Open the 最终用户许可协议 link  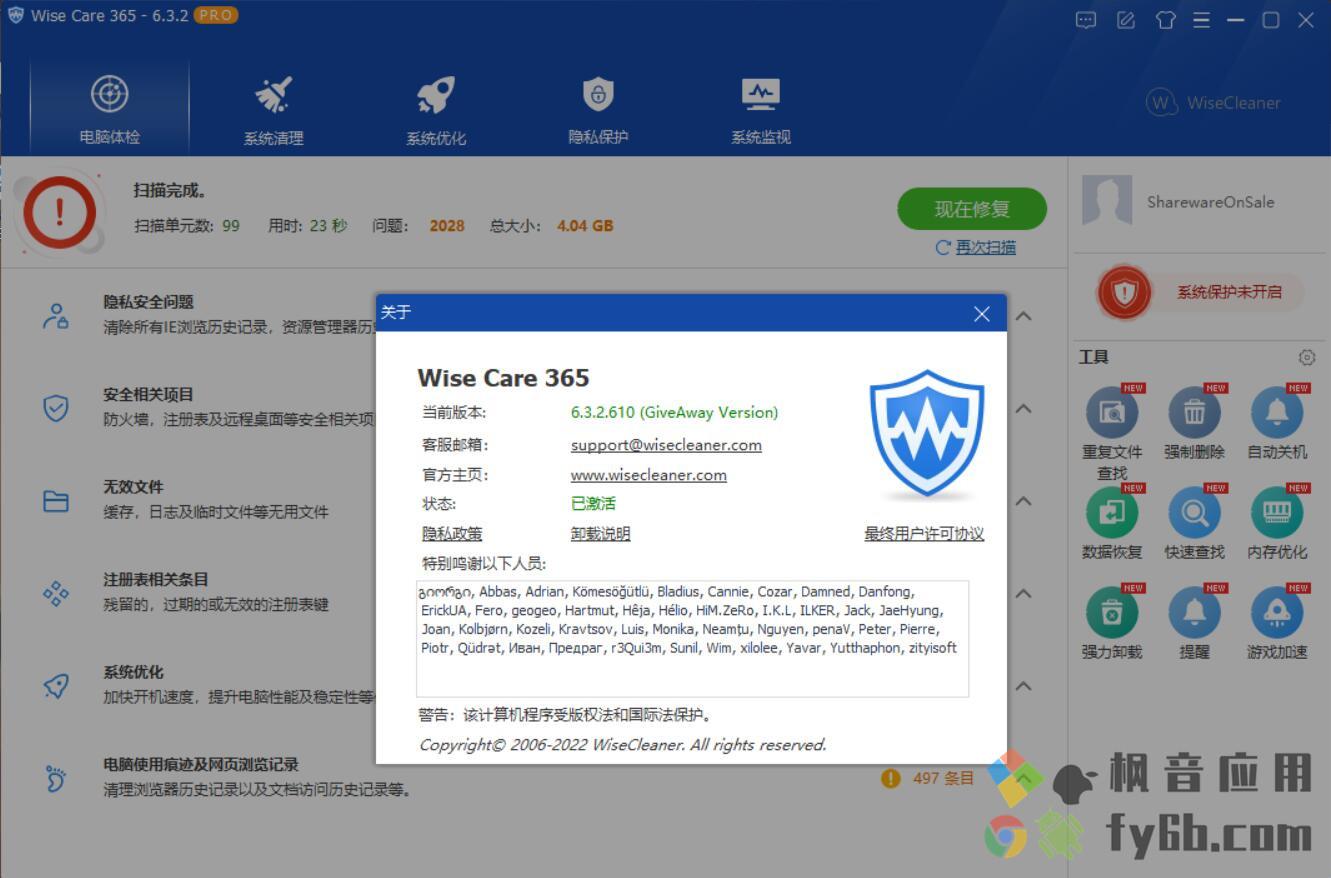[924, 534]
